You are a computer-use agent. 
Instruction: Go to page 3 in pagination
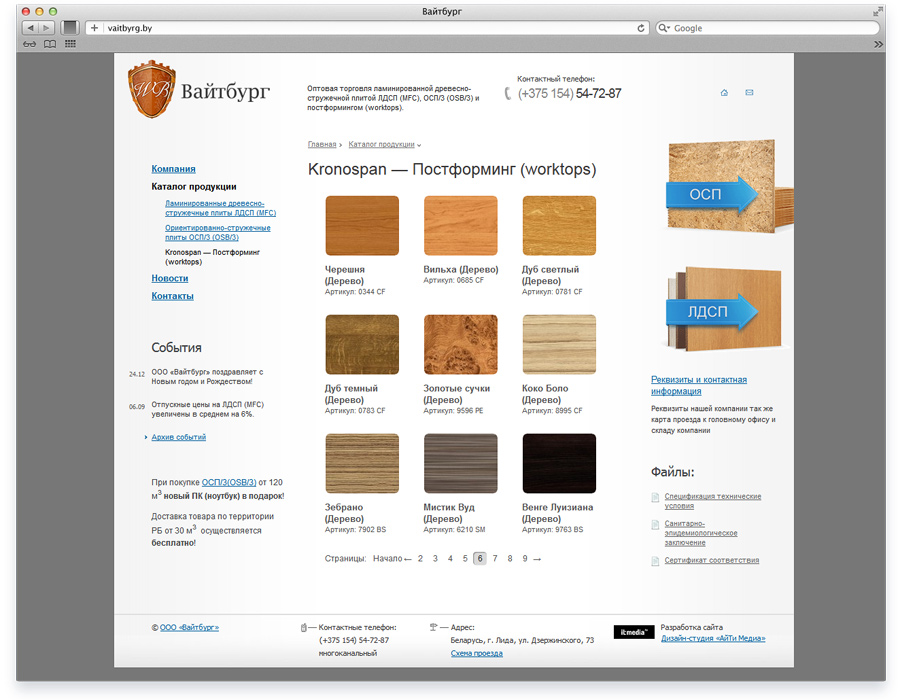435,558
